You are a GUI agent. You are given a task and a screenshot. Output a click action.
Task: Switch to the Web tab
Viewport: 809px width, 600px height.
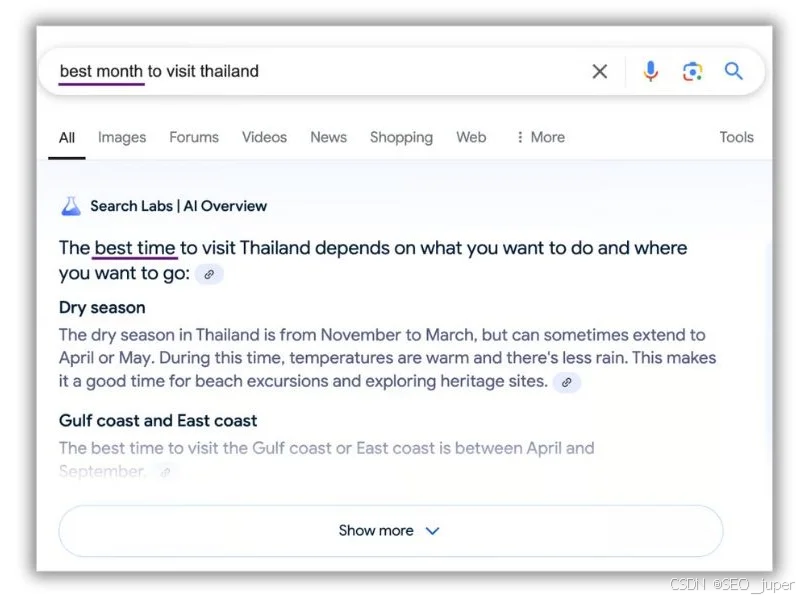pyautogui.click(x=471, y=137)
